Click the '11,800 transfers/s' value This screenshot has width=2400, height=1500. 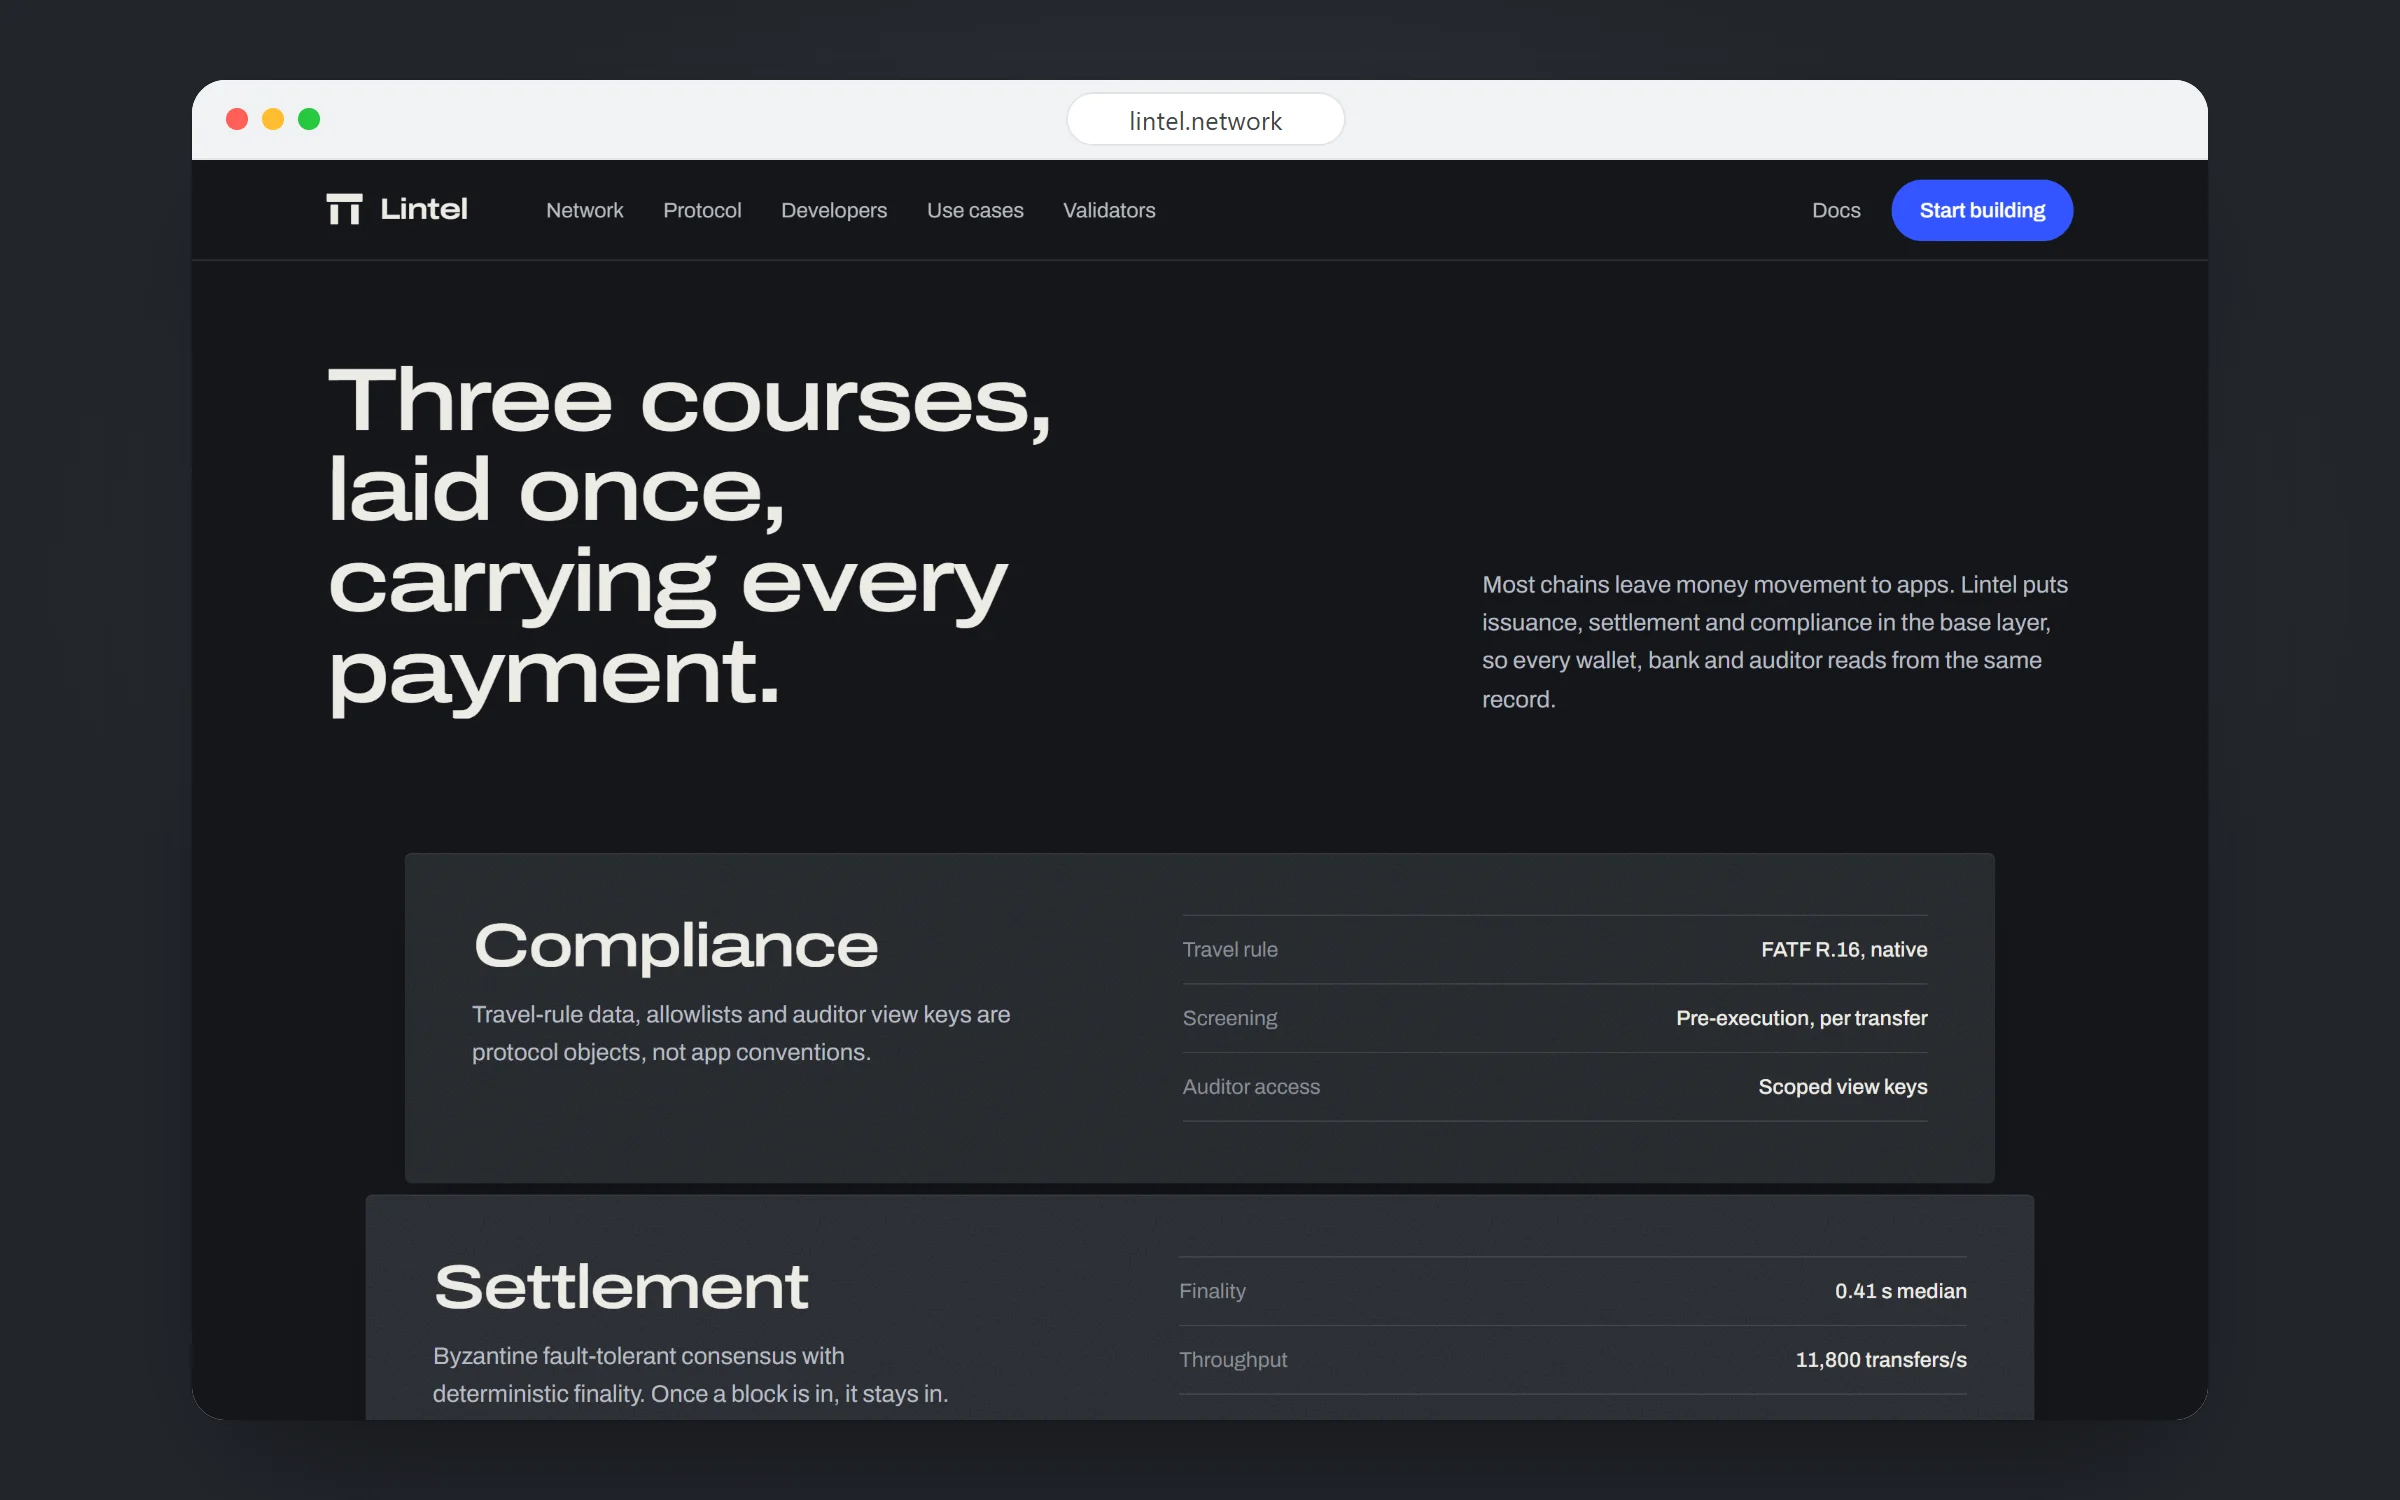tap(1881, 1360)
